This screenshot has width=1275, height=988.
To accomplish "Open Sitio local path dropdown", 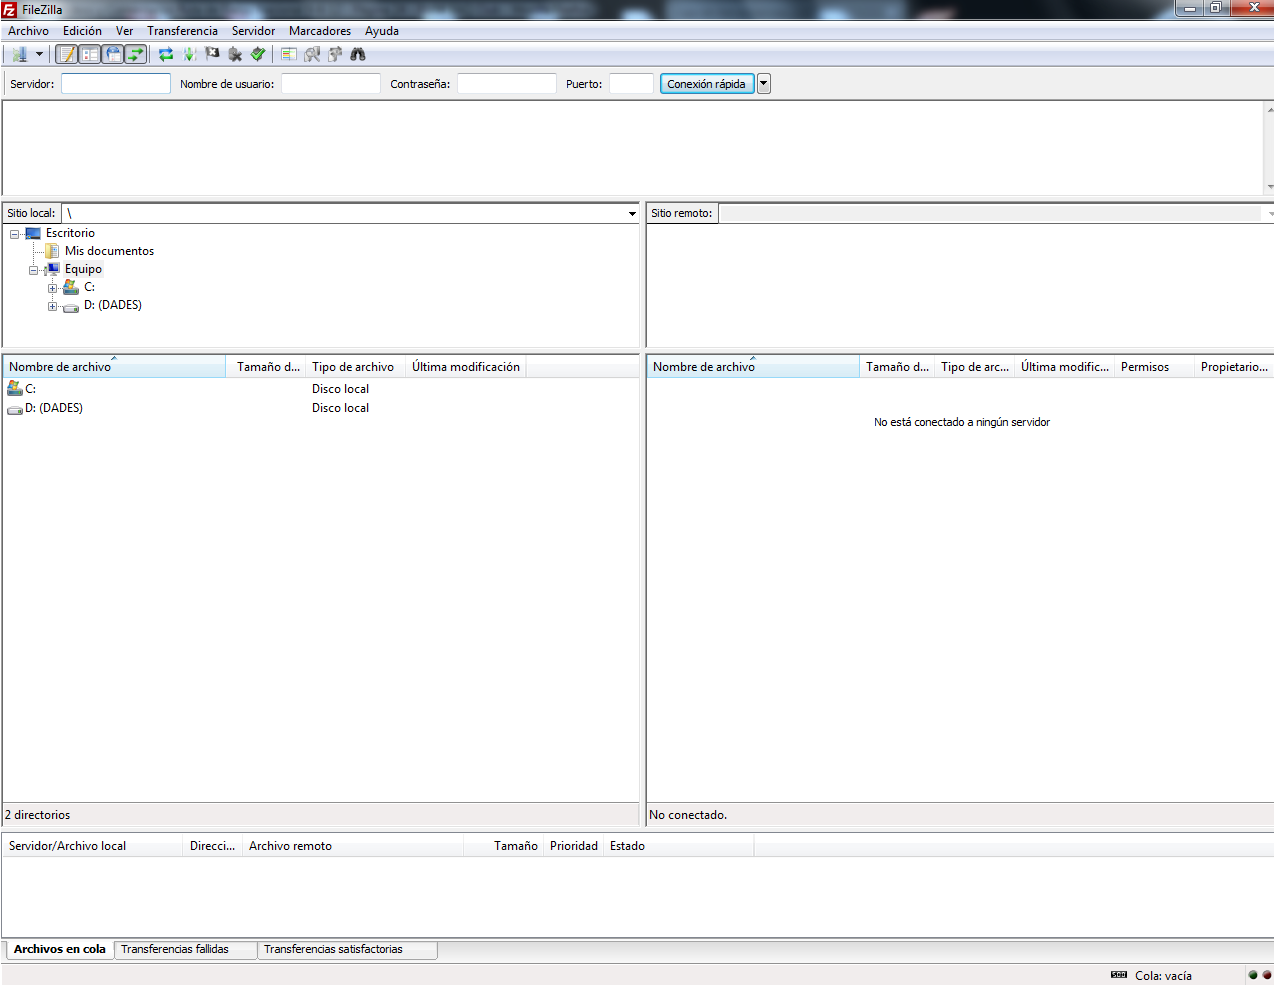I will coord(632,213).
